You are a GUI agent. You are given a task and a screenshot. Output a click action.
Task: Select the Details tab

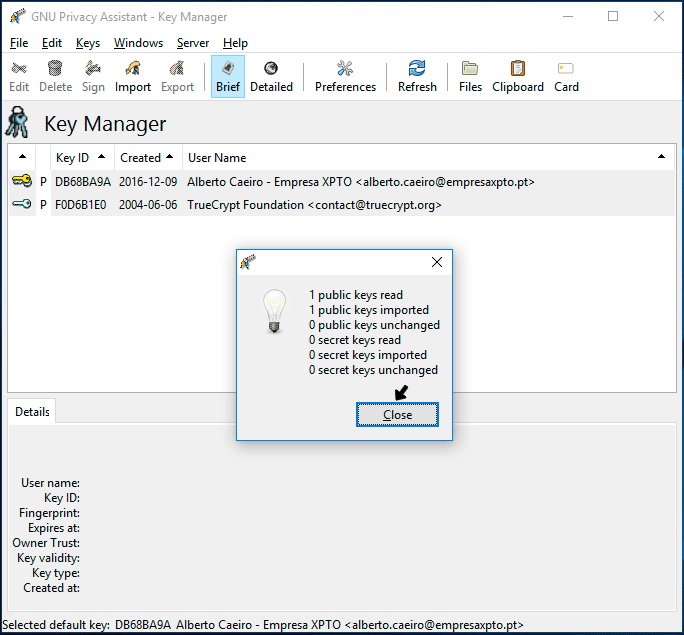[32, 411]
